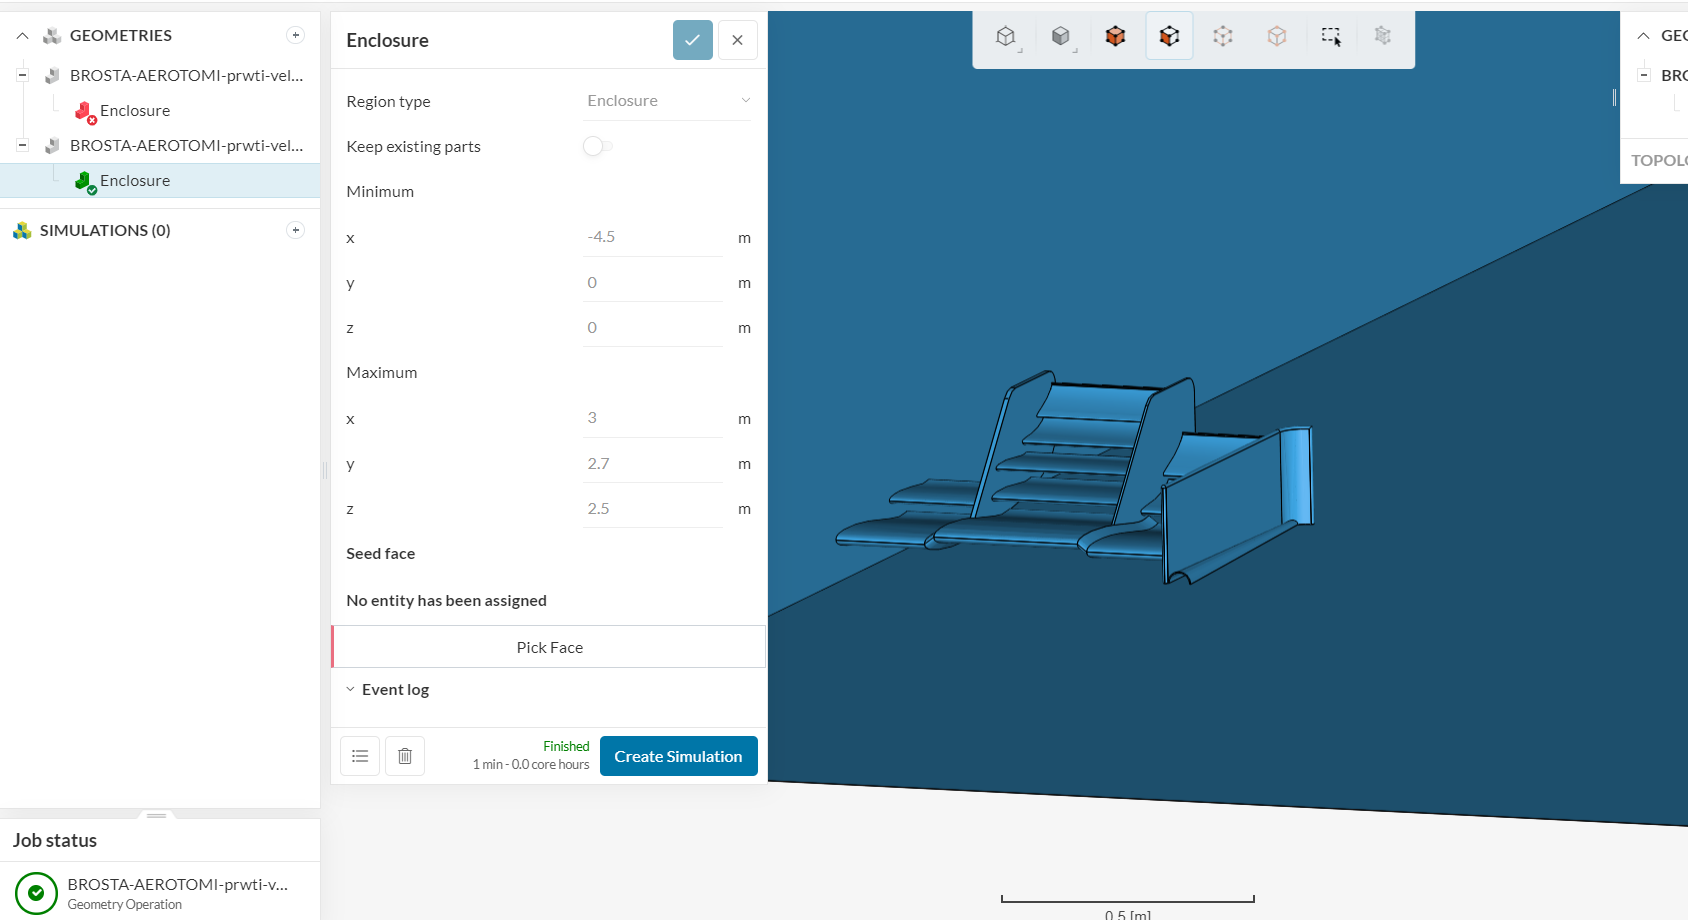Open the Region type dropdown
Image resolution: width=1688 pixels, height=920 pixels.
point(667,101)
